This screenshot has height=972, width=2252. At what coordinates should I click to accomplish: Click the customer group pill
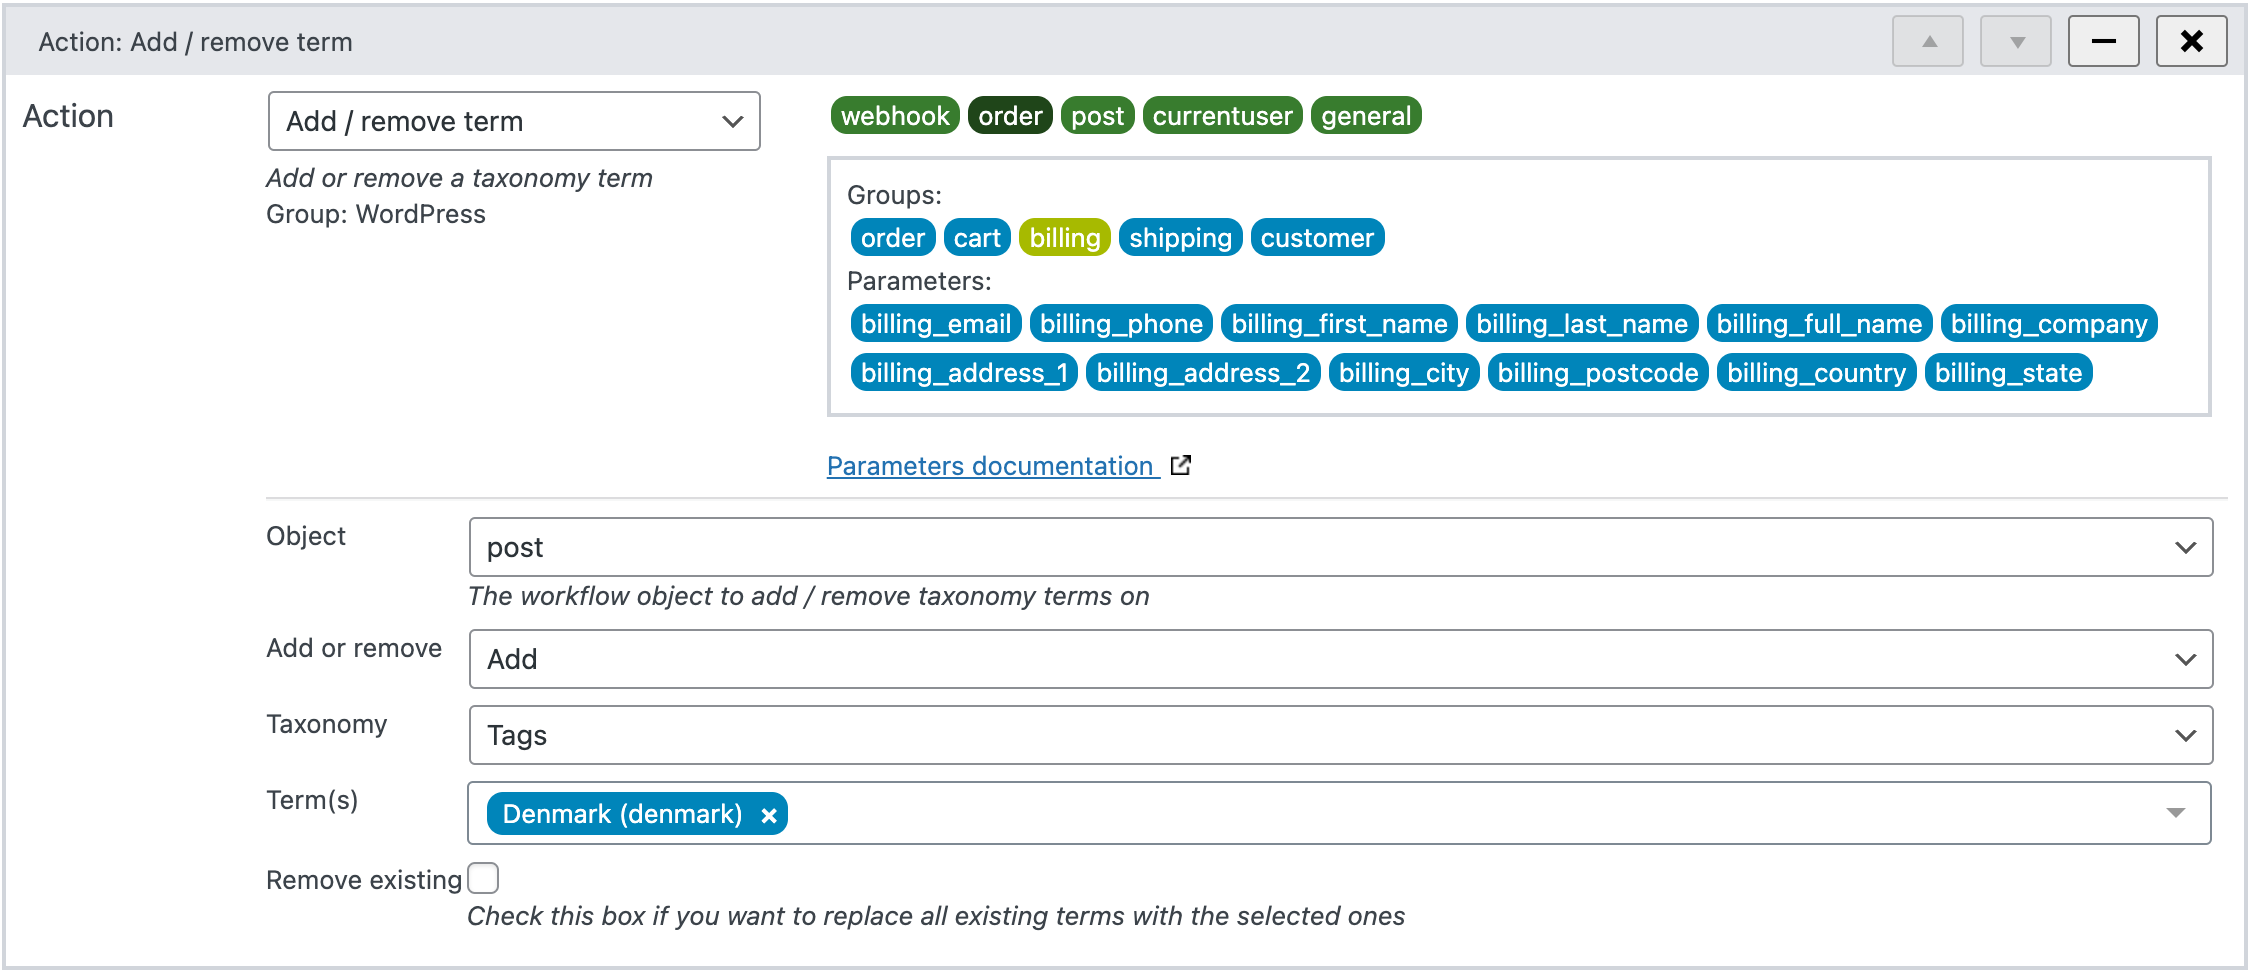pyautogui.click(x=1317, y=237)
